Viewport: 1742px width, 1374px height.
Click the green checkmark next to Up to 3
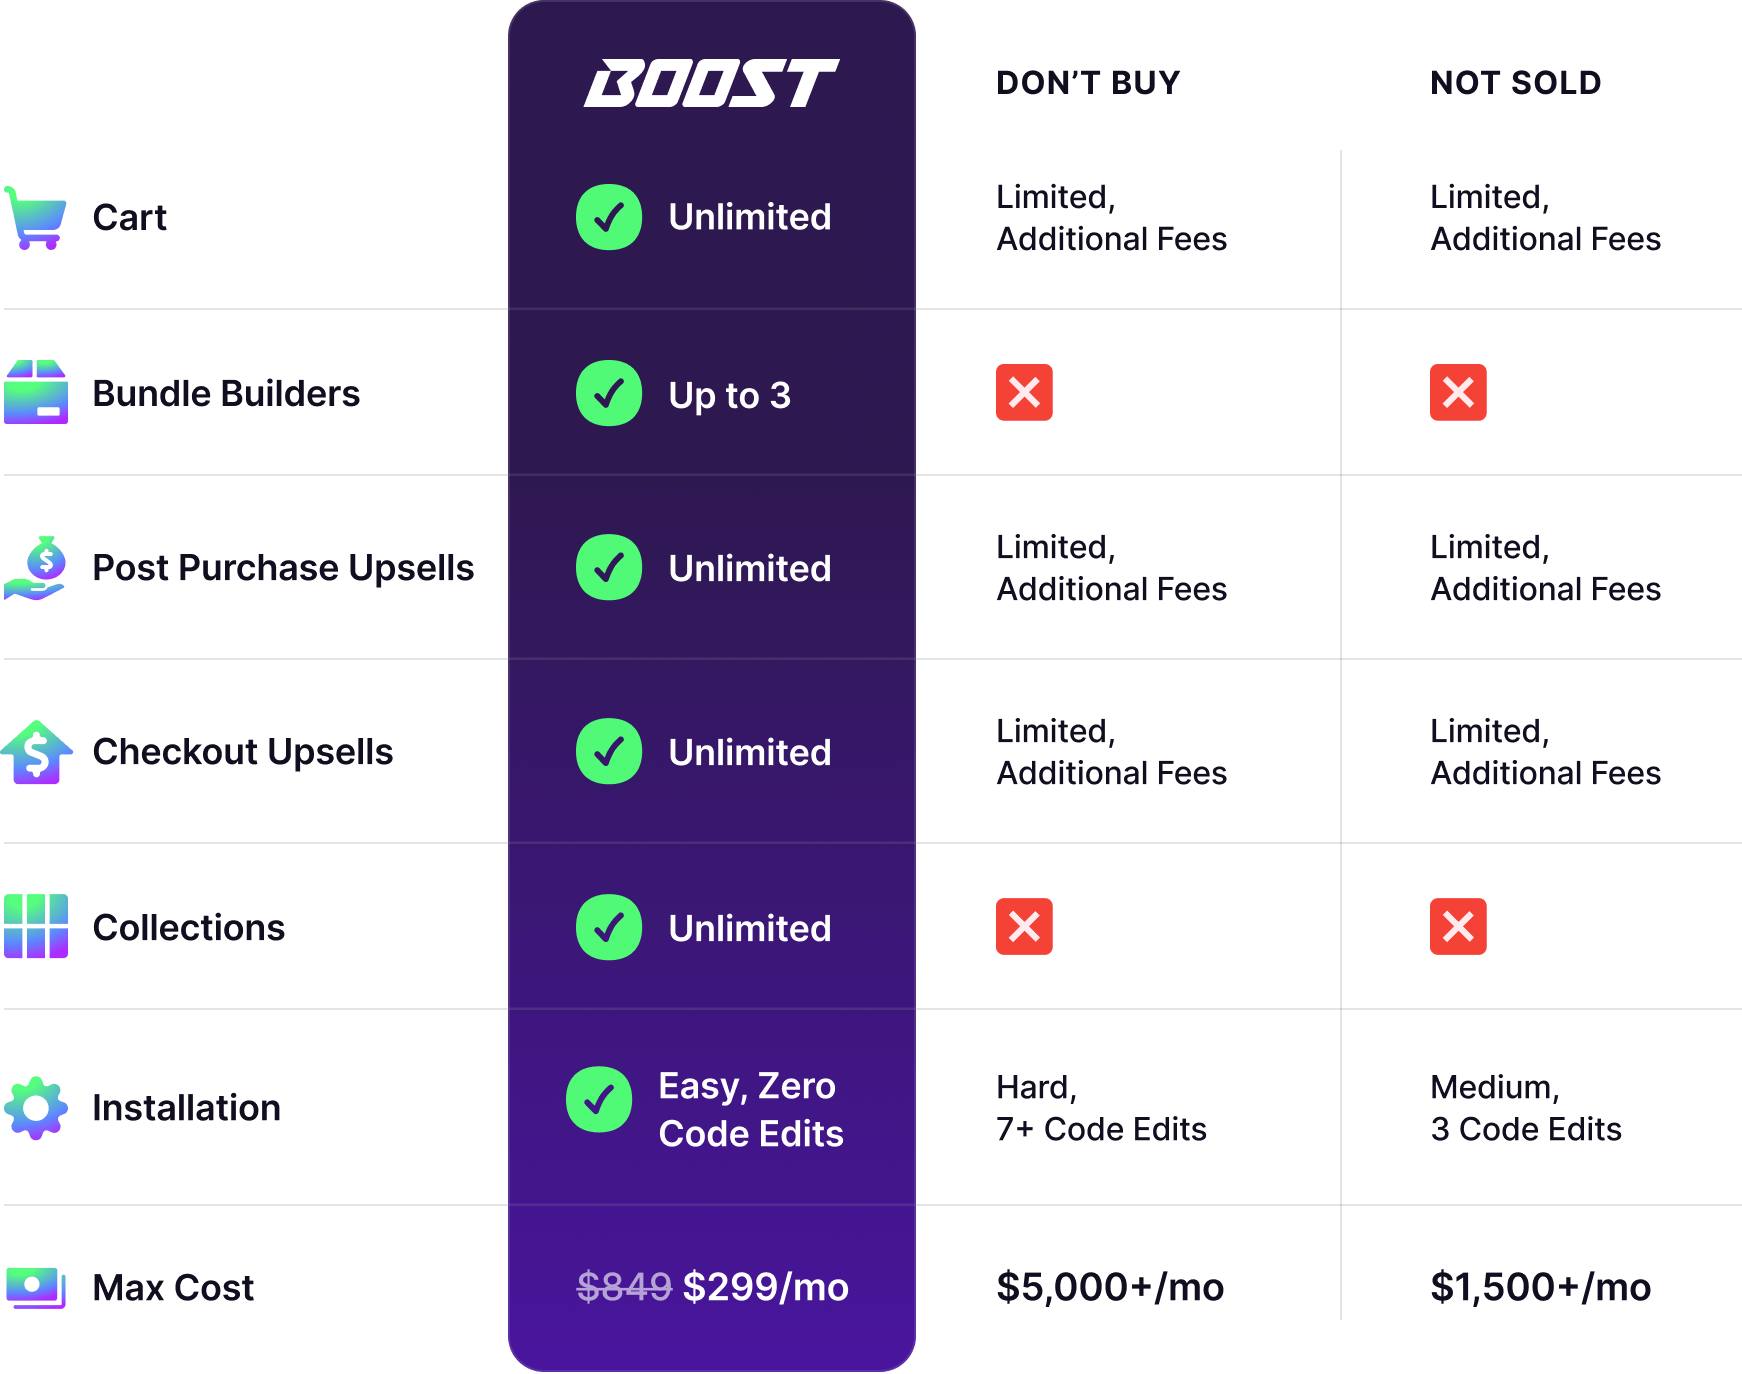coord(609,393)
